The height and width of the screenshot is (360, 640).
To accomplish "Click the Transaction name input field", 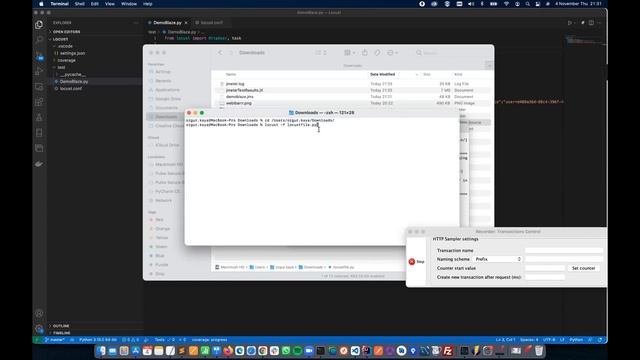I will click(x=564, y=250).
